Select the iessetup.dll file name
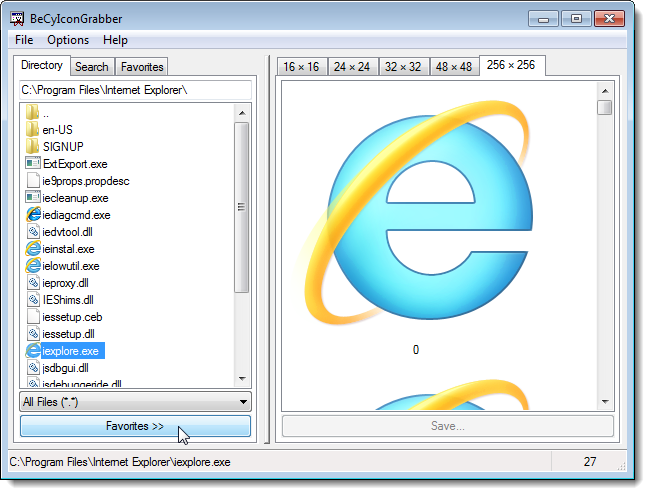650x495 pixels. pos(68,334)
